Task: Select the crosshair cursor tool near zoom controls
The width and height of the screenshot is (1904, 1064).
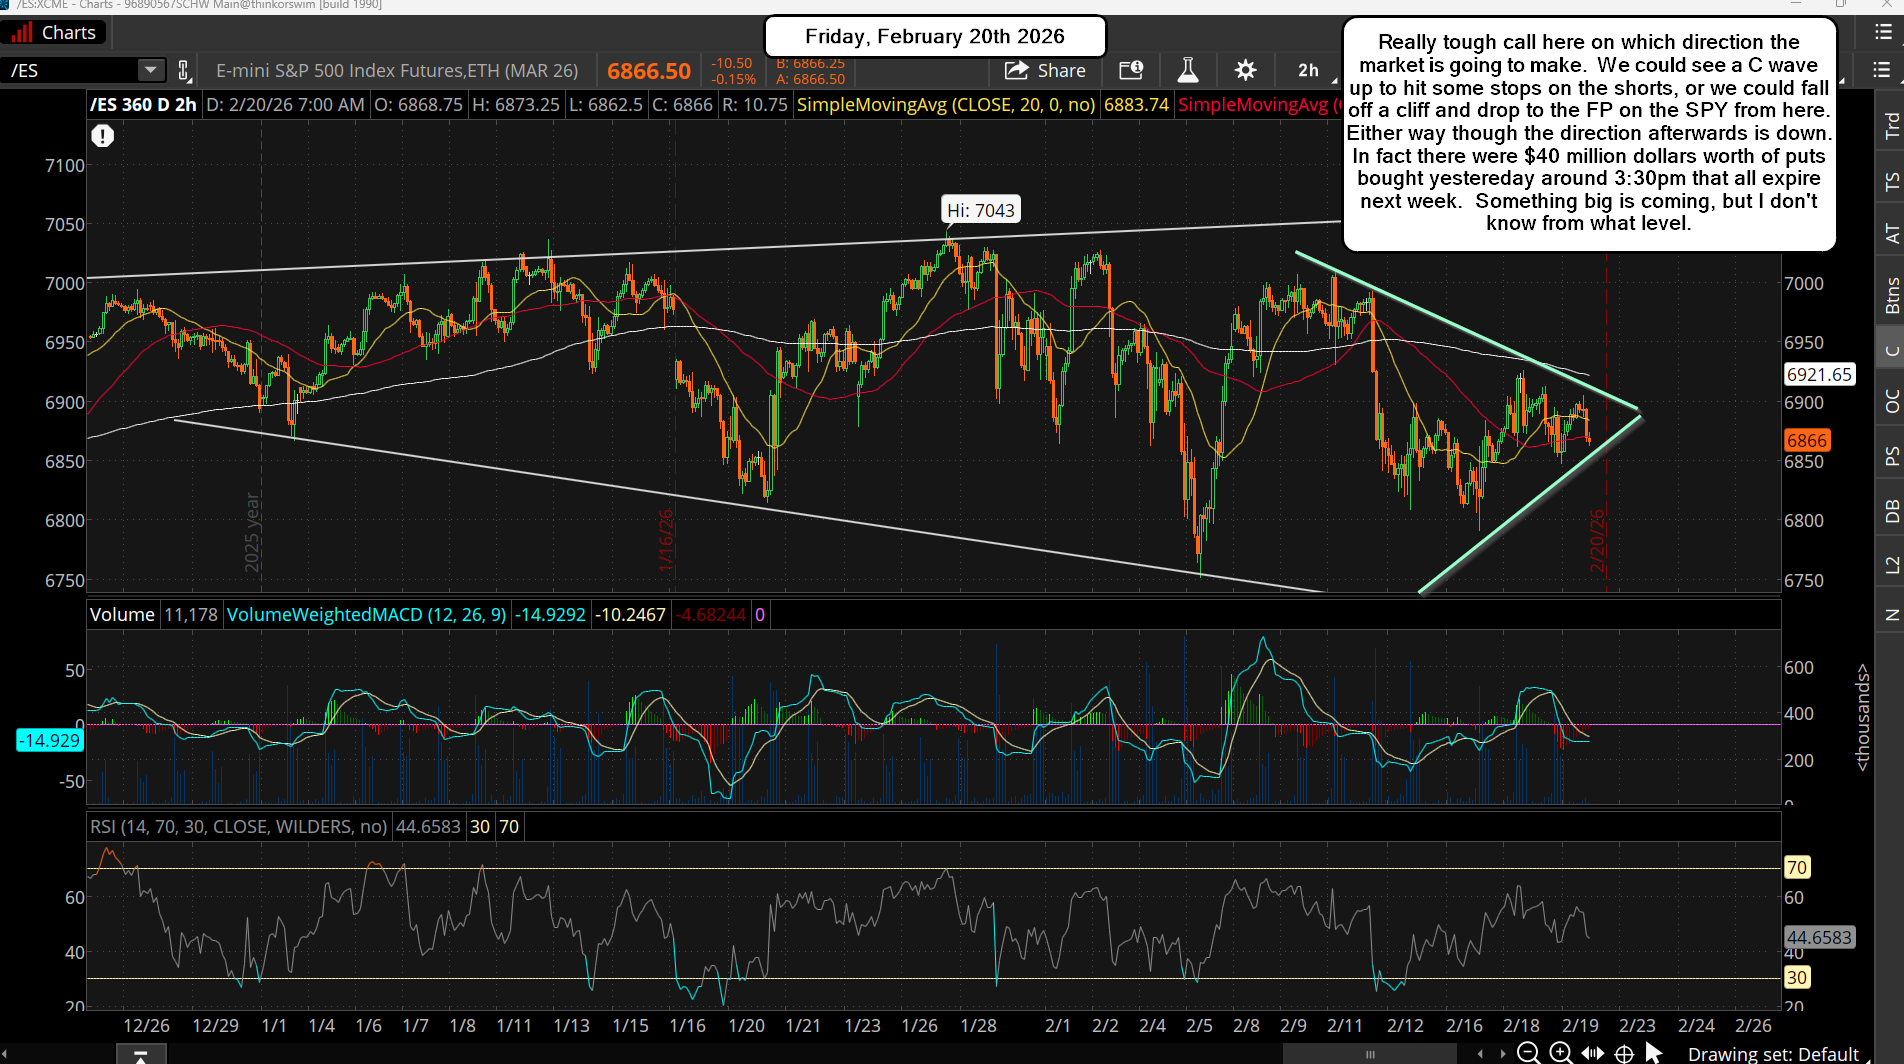Action: 1623,1052
